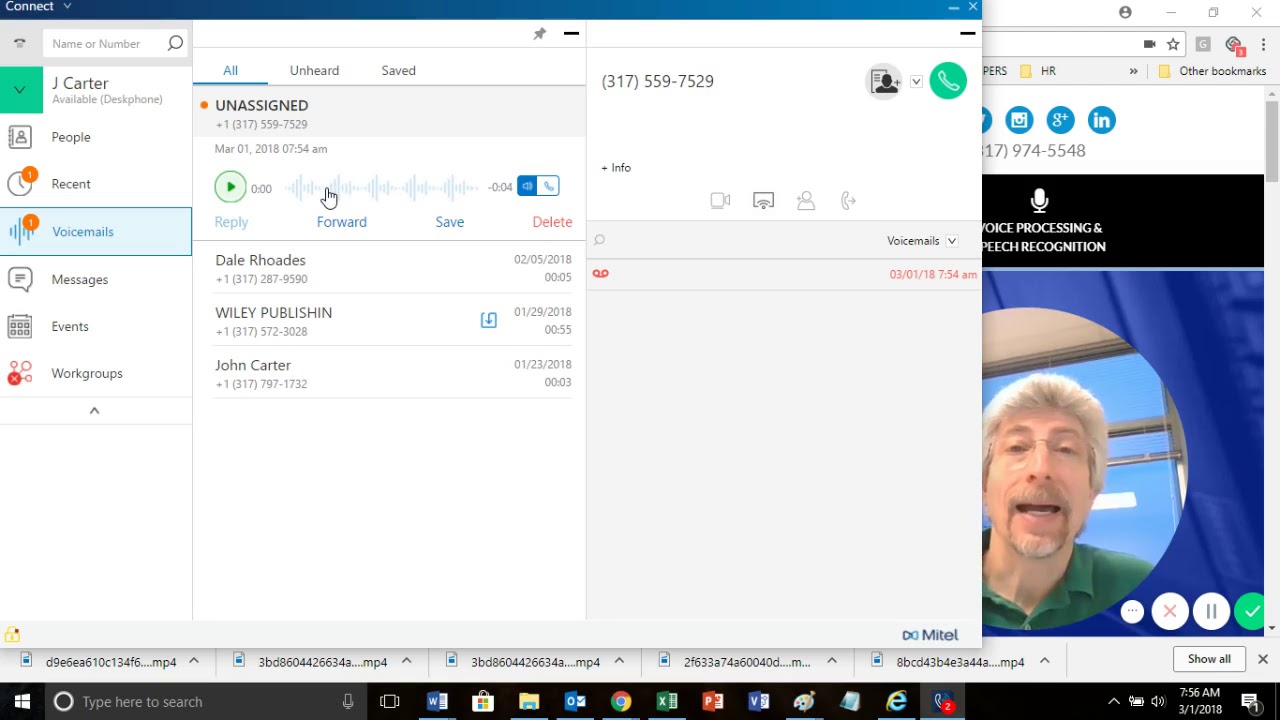
Task: Select the red voicemail history entry
Action: coord(783,274)
